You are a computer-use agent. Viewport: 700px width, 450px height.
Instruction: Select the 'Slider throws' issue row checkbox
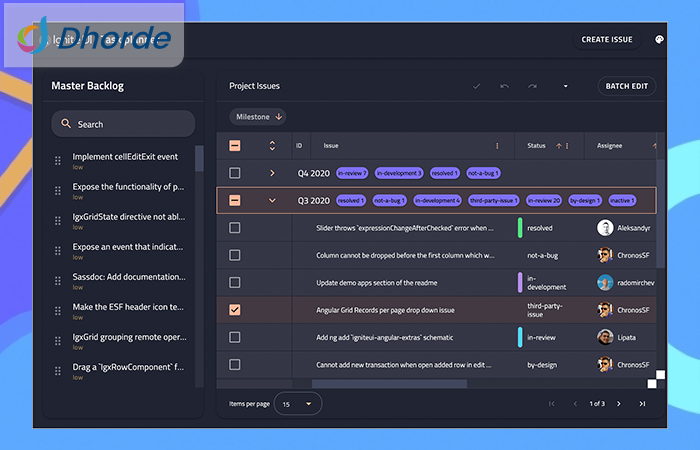235,228
